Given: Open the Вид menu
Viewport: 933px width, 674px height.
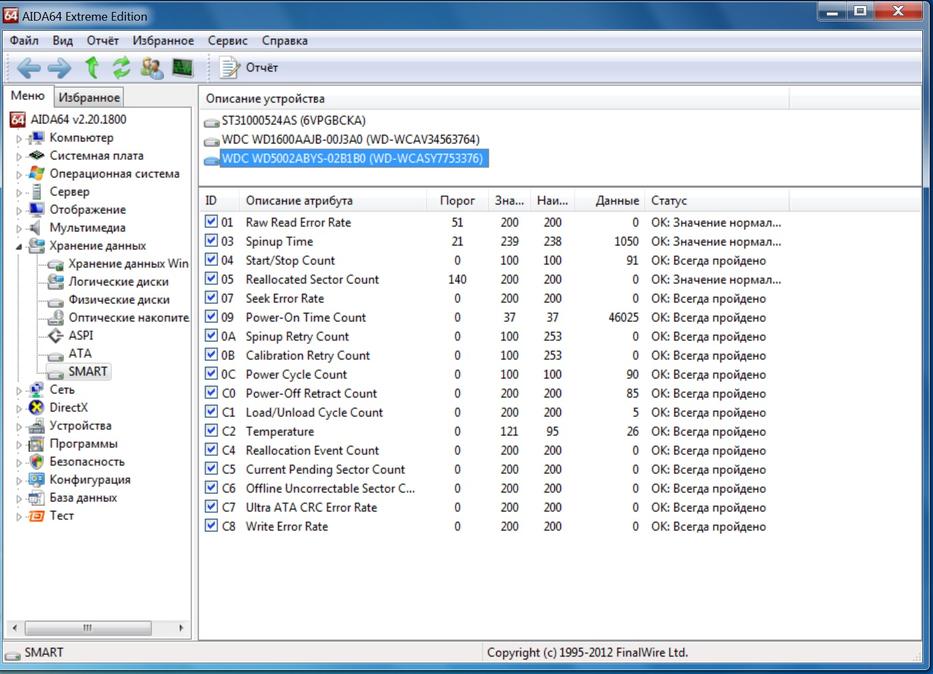Looking at the screenshot, I should [x=62, y=40].
